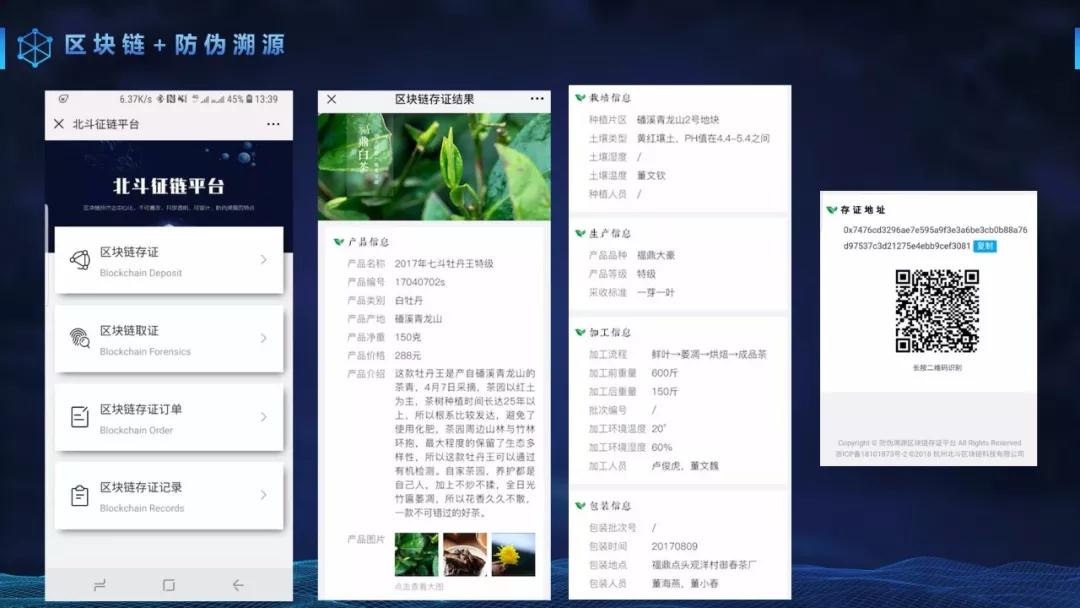
Task: Click pre-processing weight 600斤
Action: click(665, 373)
